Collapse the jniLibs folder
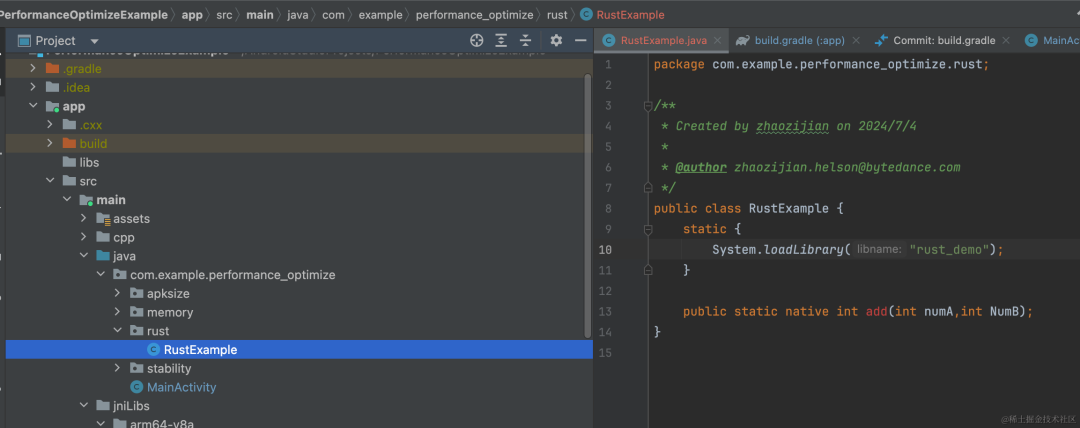The height and width of the screenshot is (428, 1080). 83,406
